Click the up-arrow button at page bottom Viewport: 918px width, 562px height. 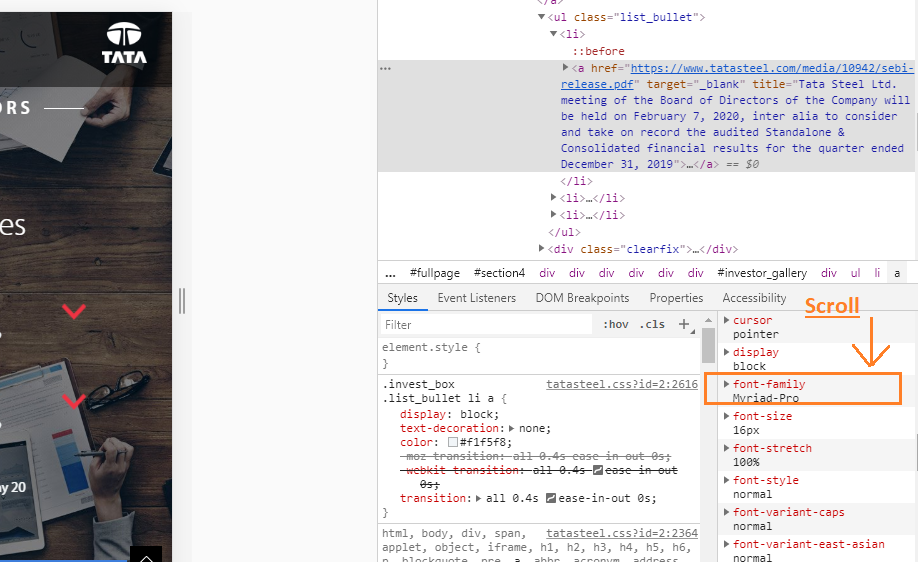click(x=146, y=554)
